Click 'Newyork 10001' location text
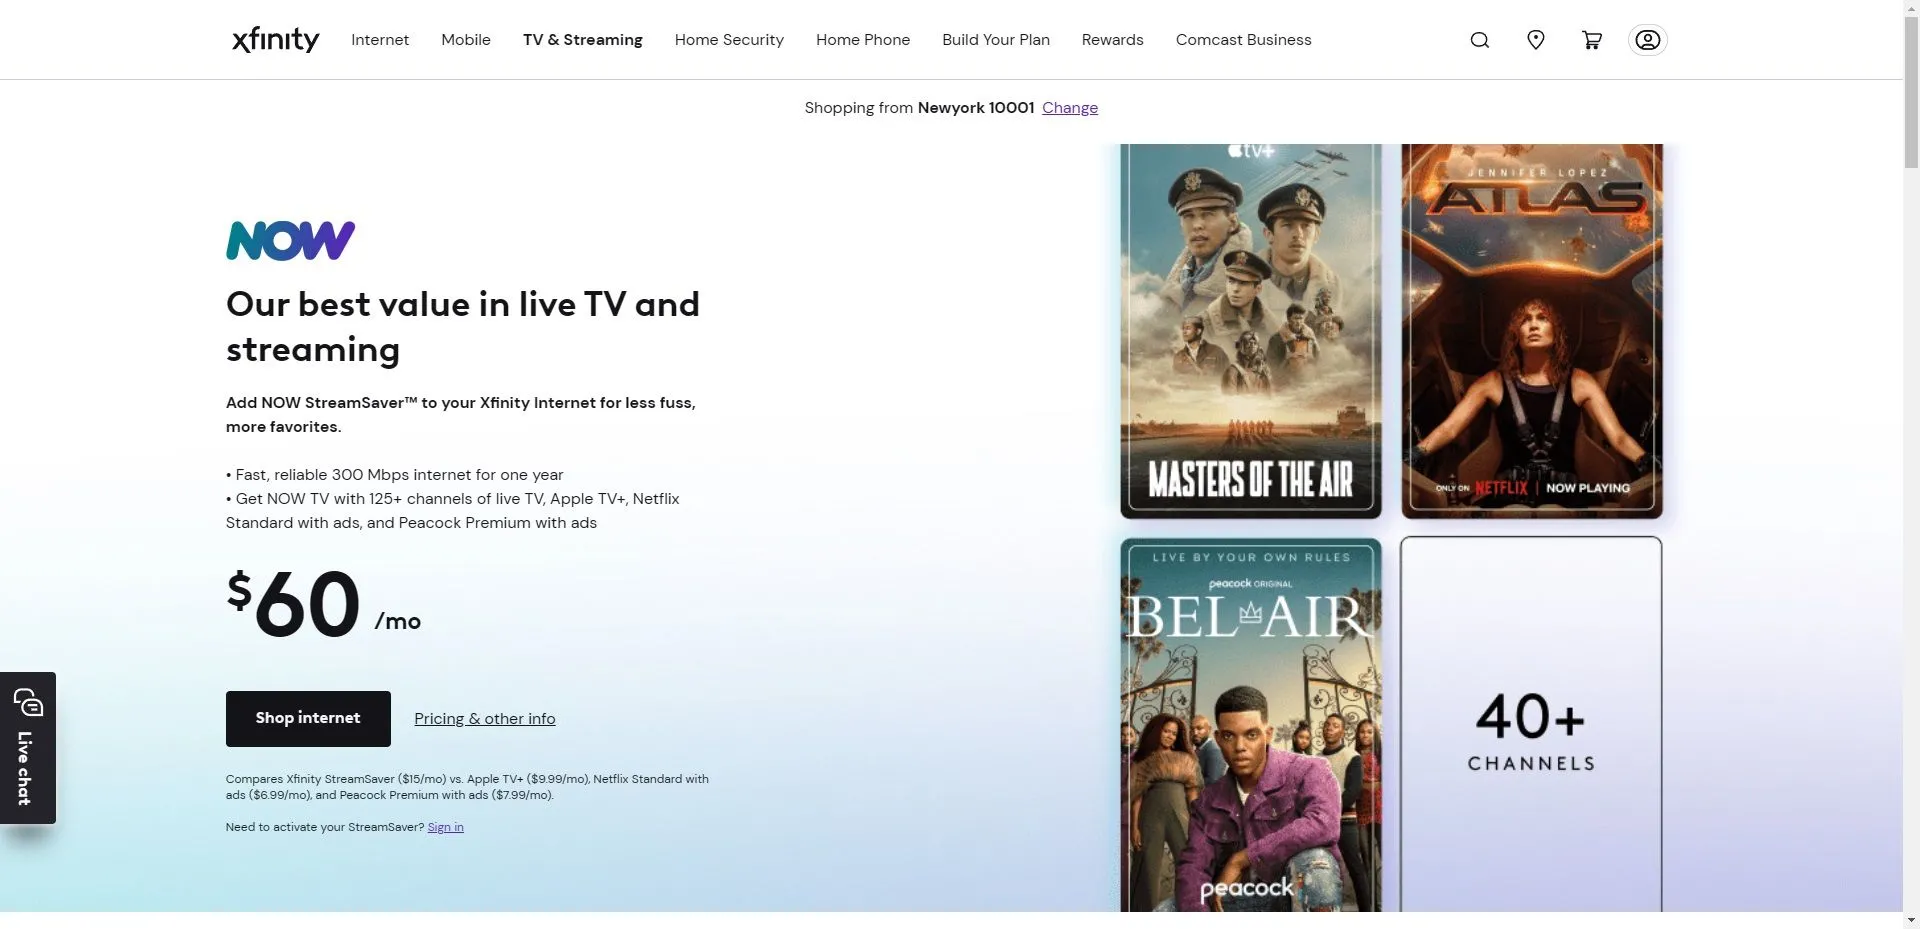Screen dimensions: 1920x929 [976, 108]
